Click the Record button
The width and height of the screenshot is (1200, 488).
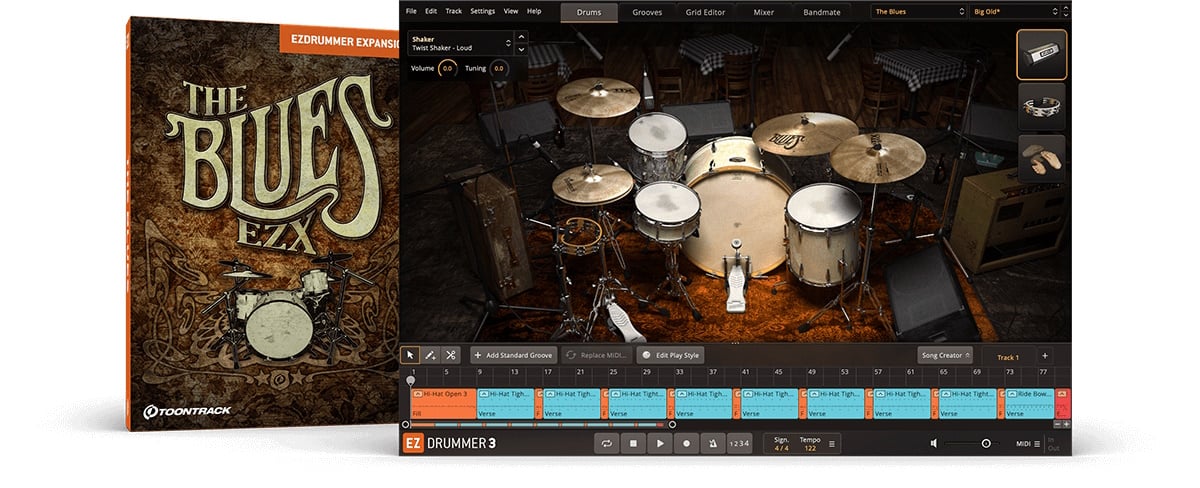click(x=686, y=443)
